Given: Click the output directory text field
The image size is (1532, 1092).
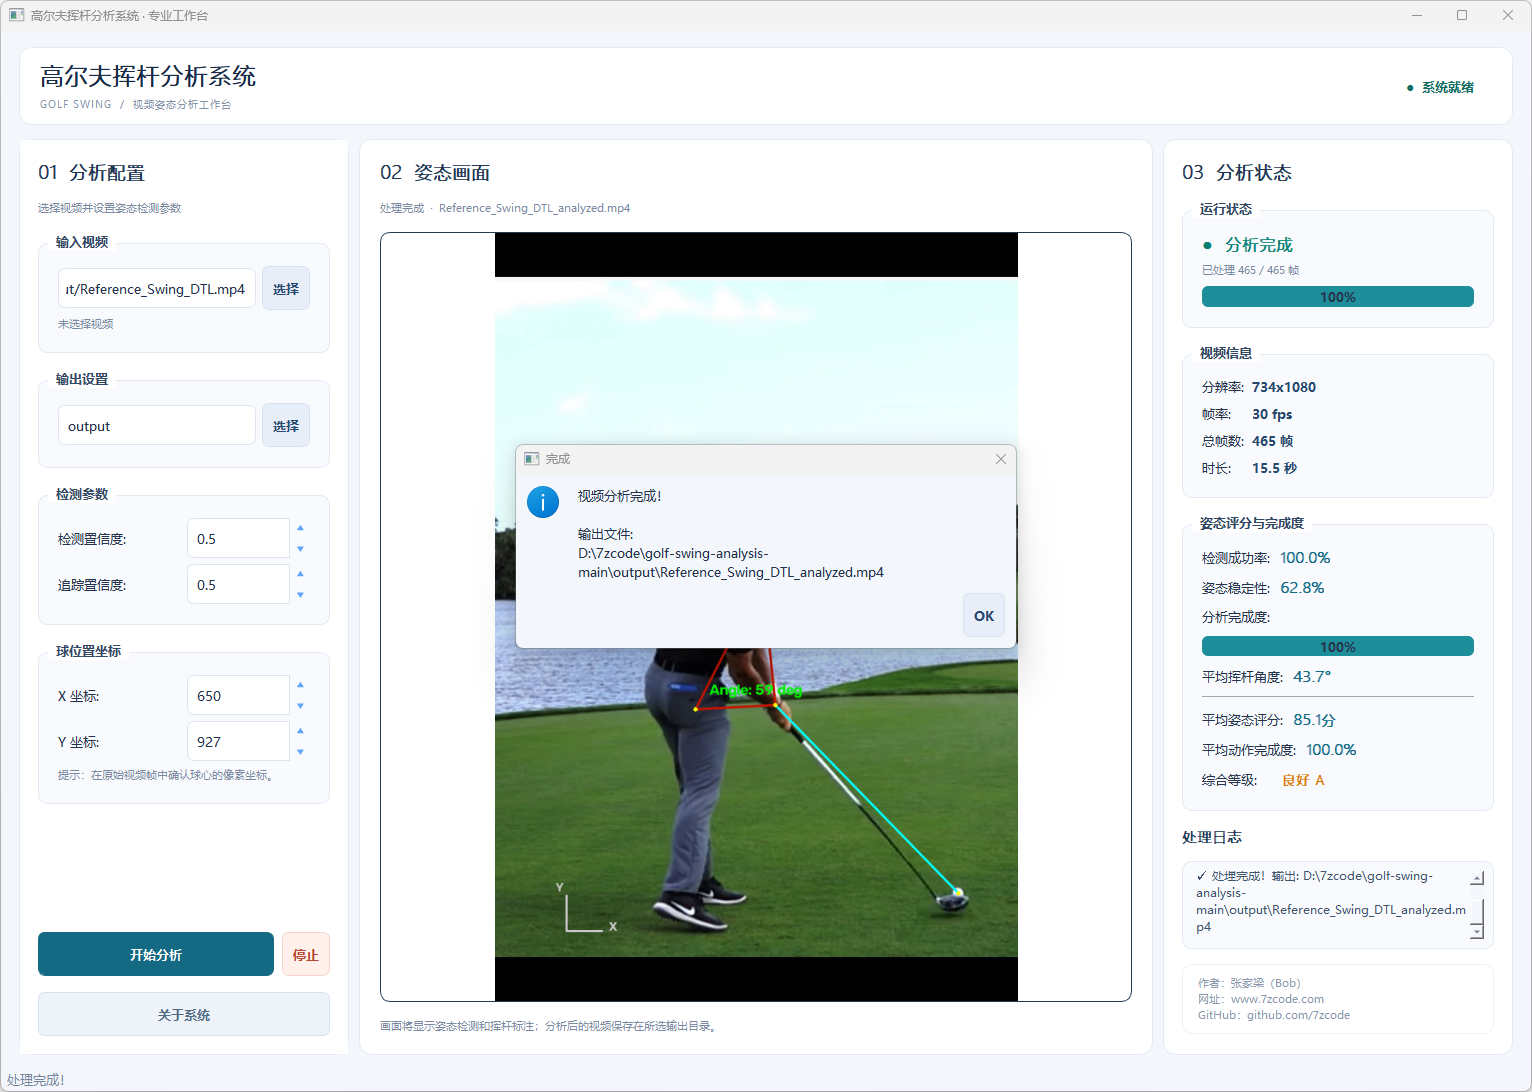Looking at the screenshot, I should (x=157, y=425).
